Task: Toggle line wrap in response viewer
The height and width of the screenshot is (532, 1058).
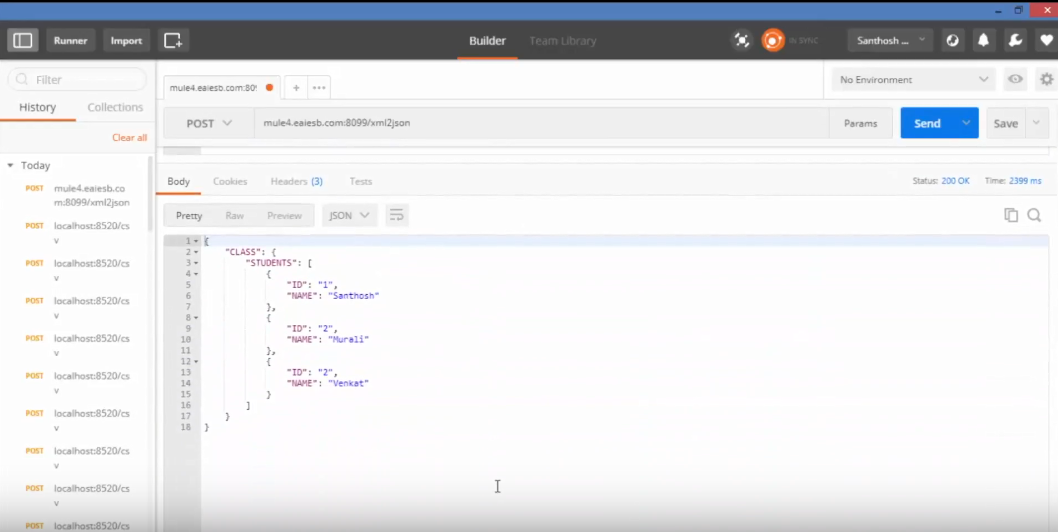Action: tap(397, 215)
